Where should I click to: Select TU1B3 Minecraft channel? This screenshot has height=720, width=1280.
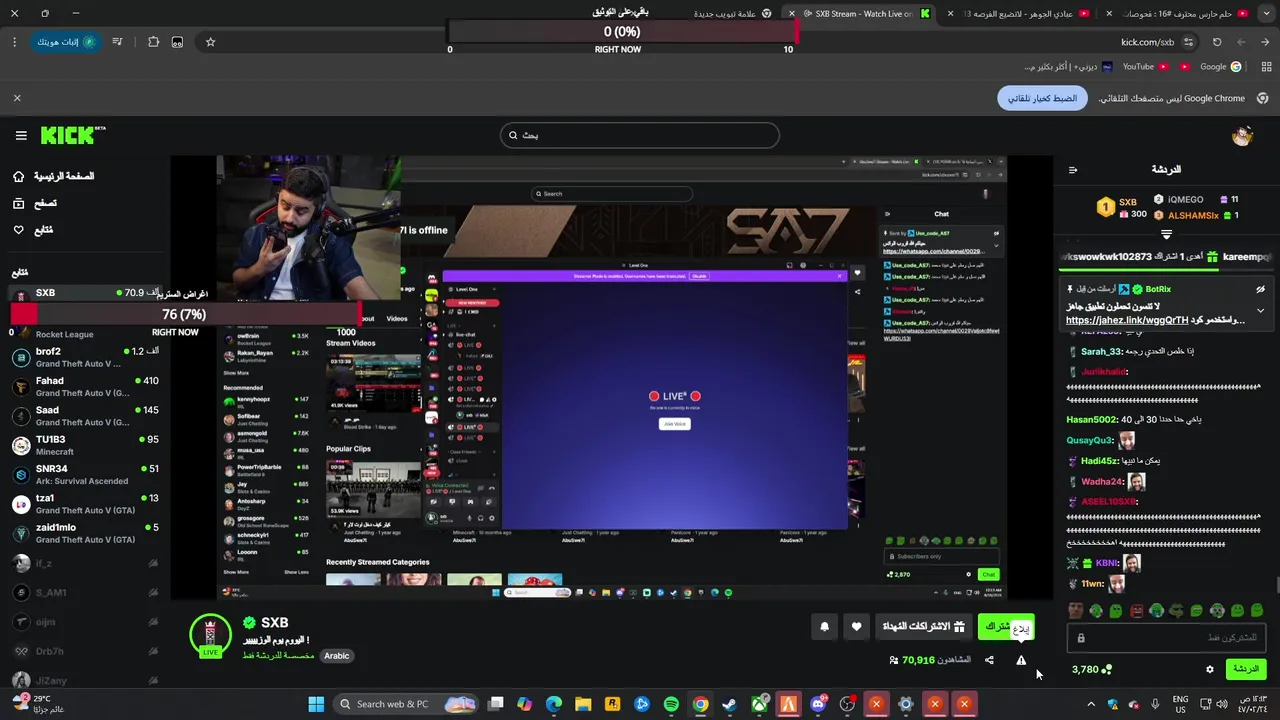click(x=86, y=445)
